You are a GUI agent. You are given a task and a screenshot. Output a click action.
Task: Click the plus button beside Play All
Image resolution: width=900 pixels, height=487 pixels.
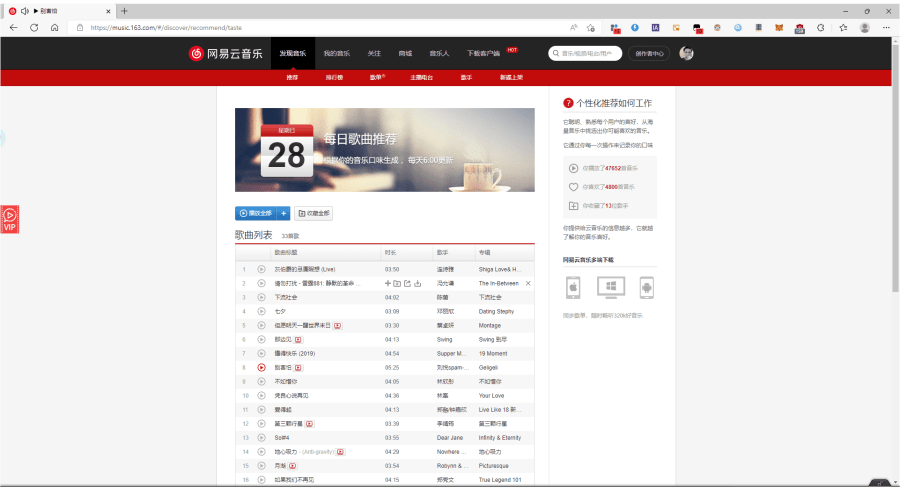(284, 213)
